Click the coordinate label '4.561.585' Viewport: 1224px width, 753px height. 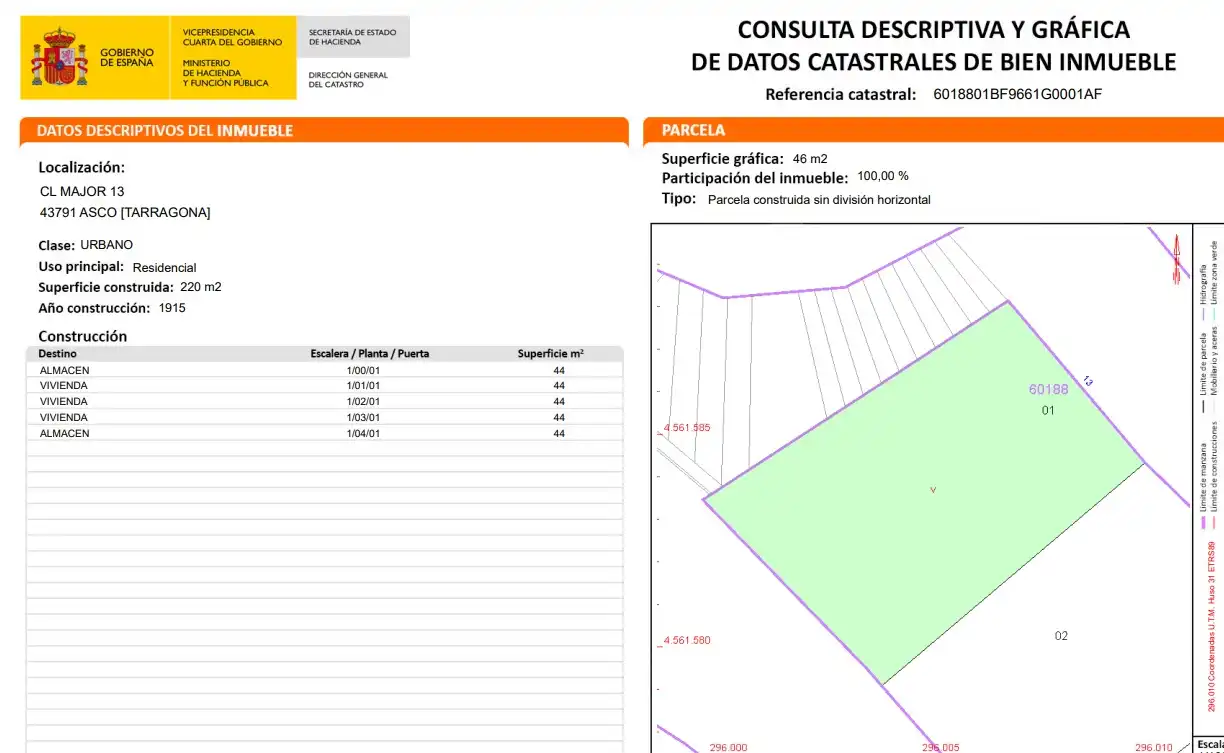pyautogui.click(x=686, y=428)
